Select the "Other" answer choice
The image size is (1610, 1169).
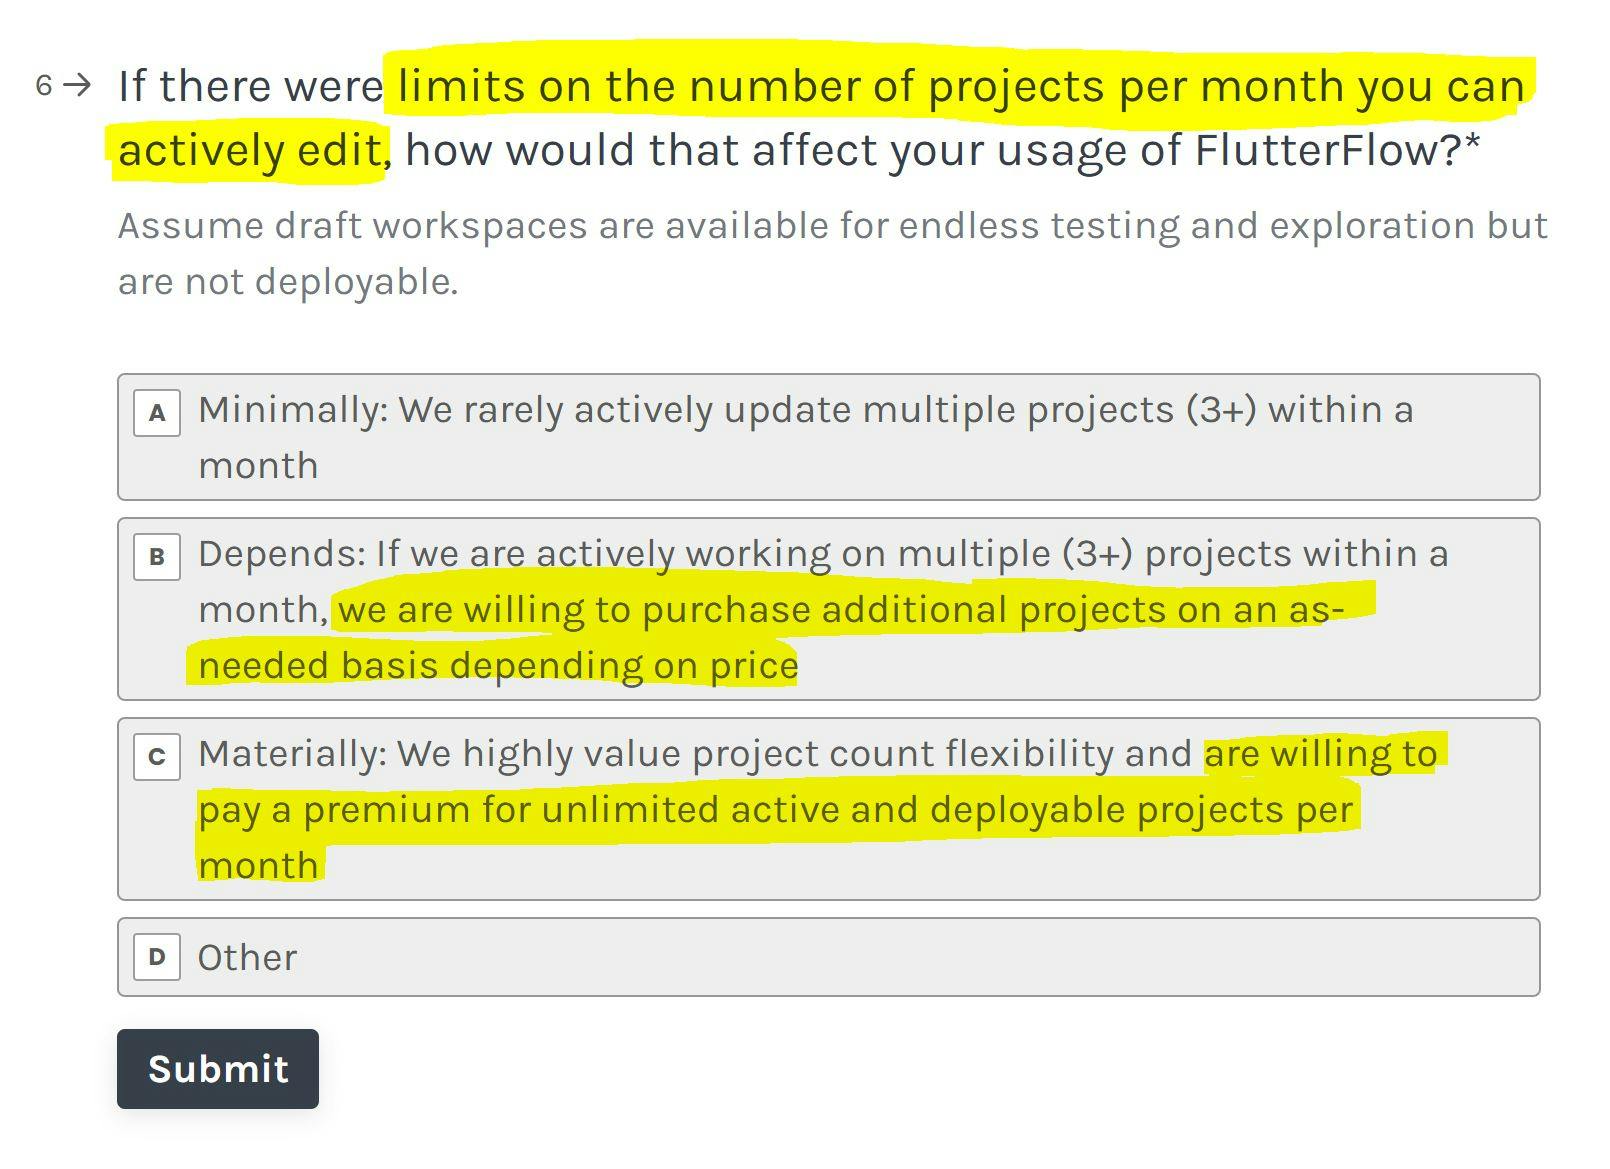[x=828, y=957]
